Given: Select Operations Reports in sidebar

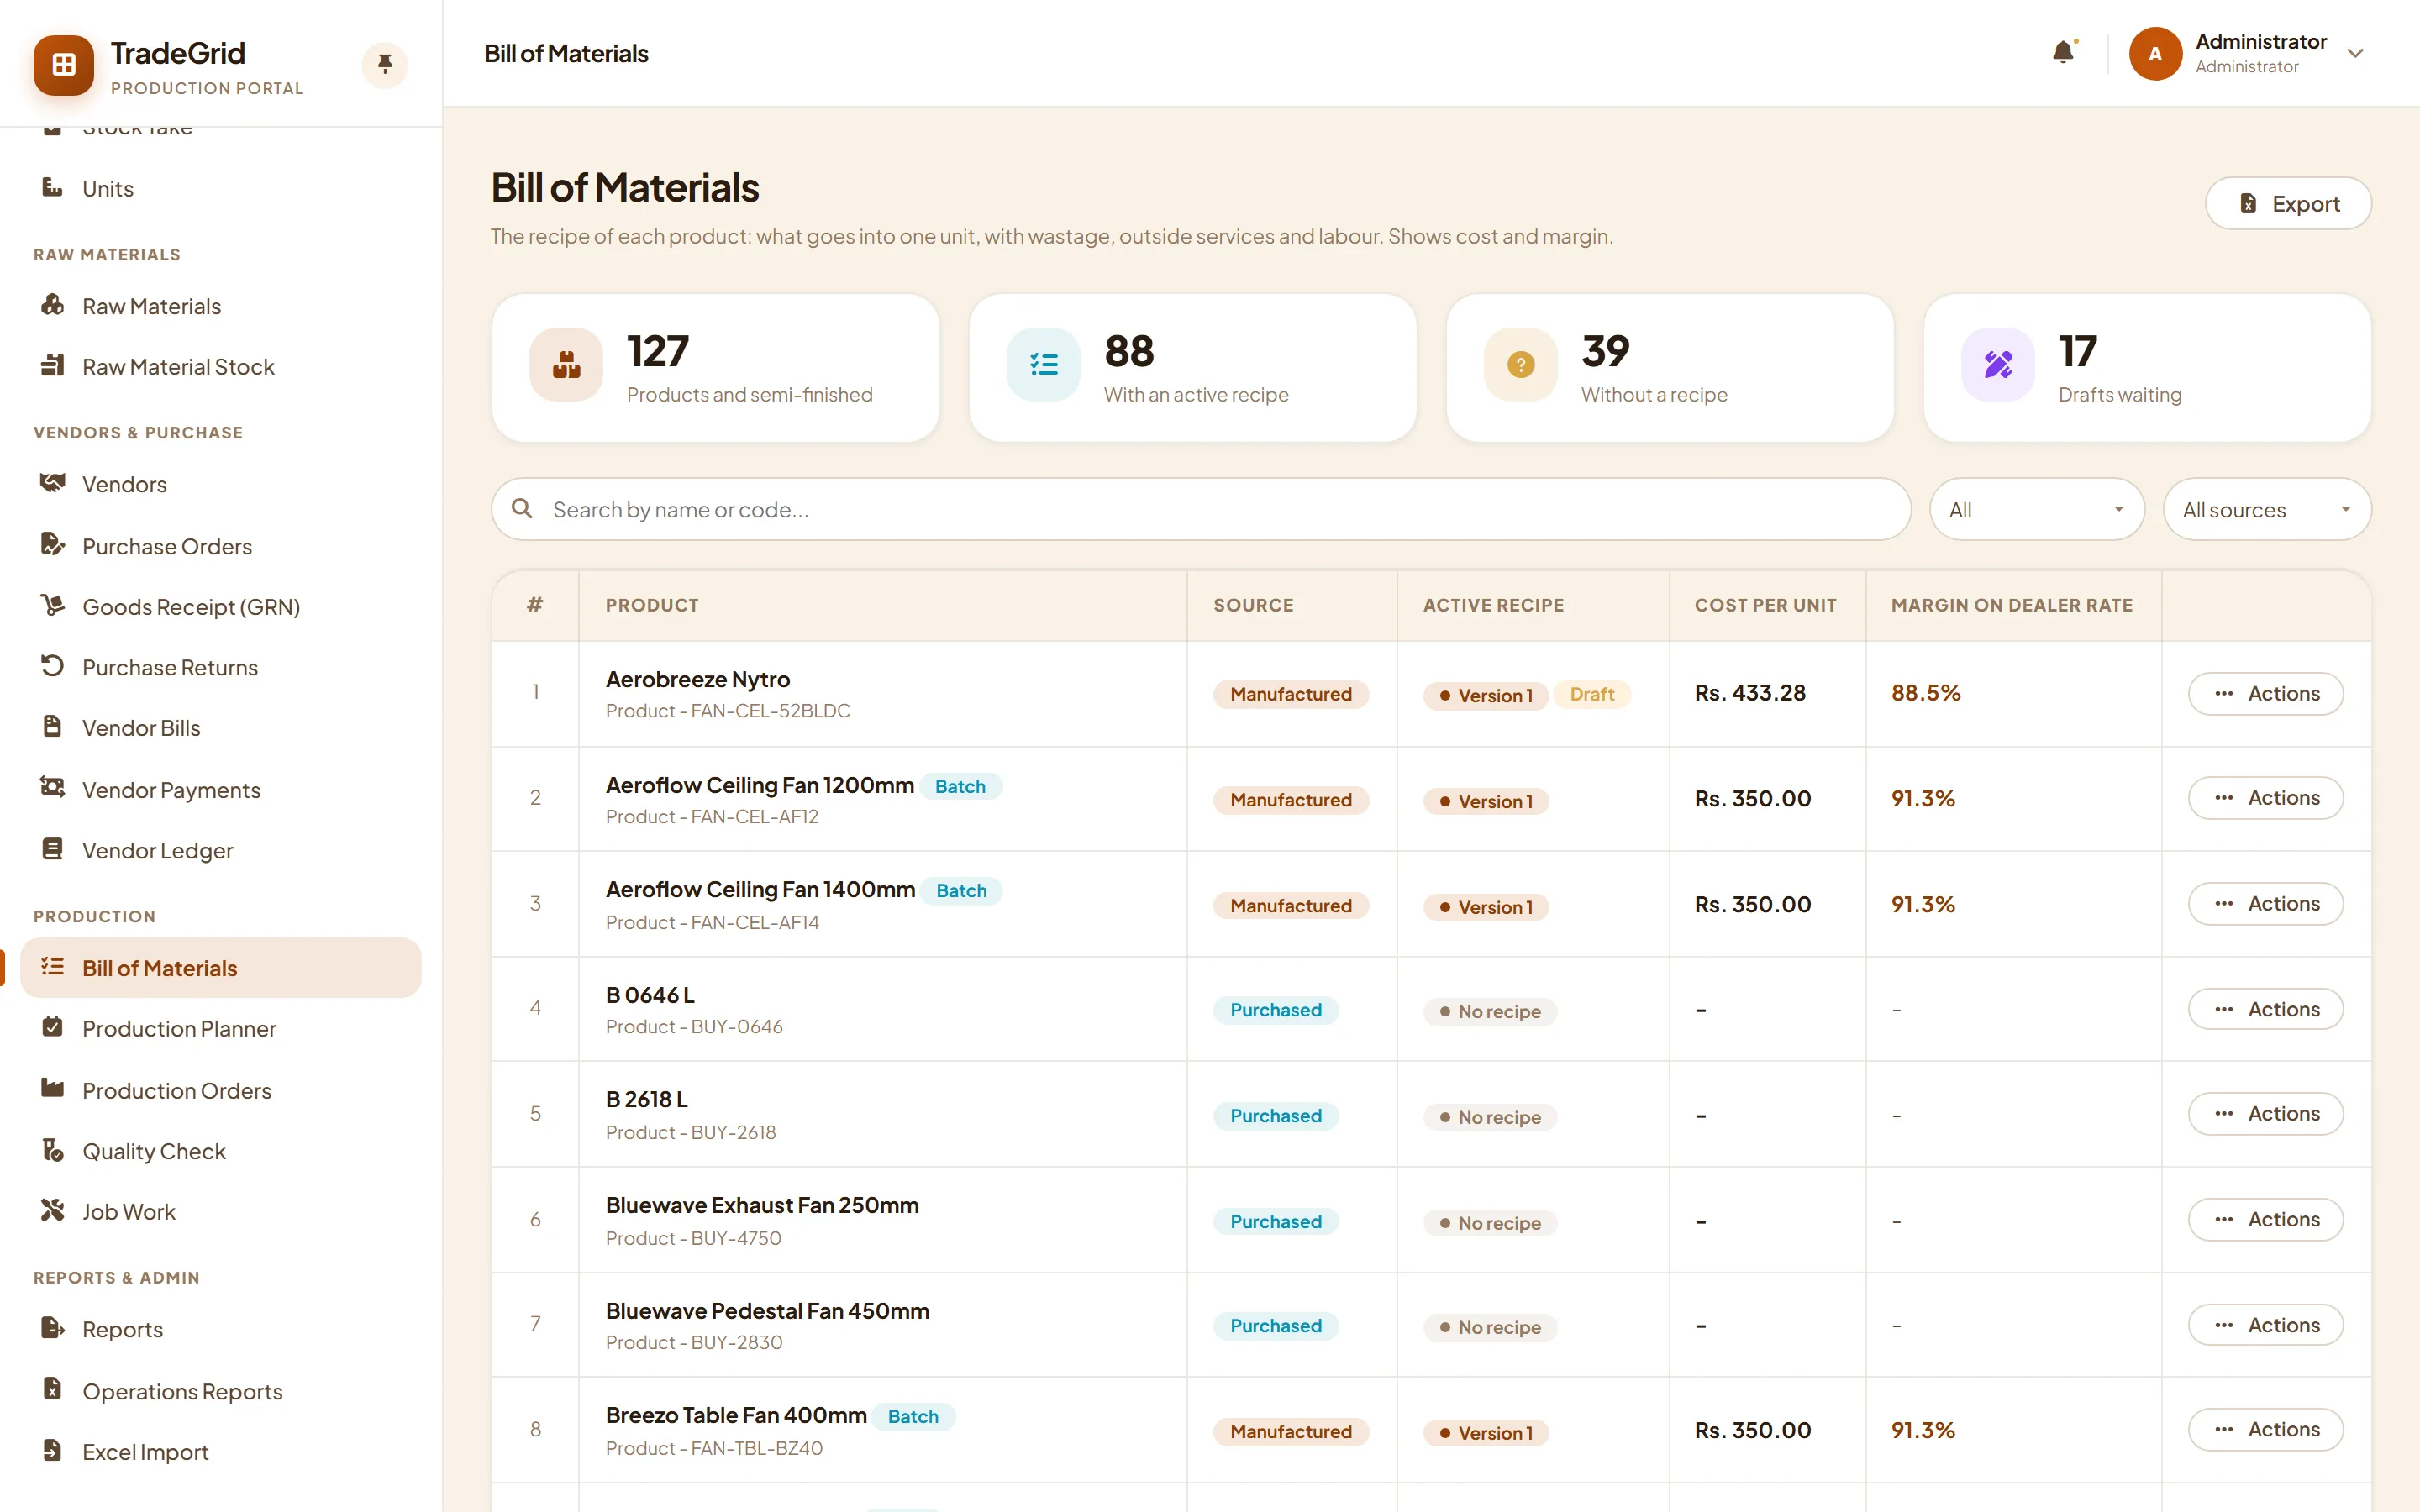Looking at the screenshot, I should (x=220, y=1391).
